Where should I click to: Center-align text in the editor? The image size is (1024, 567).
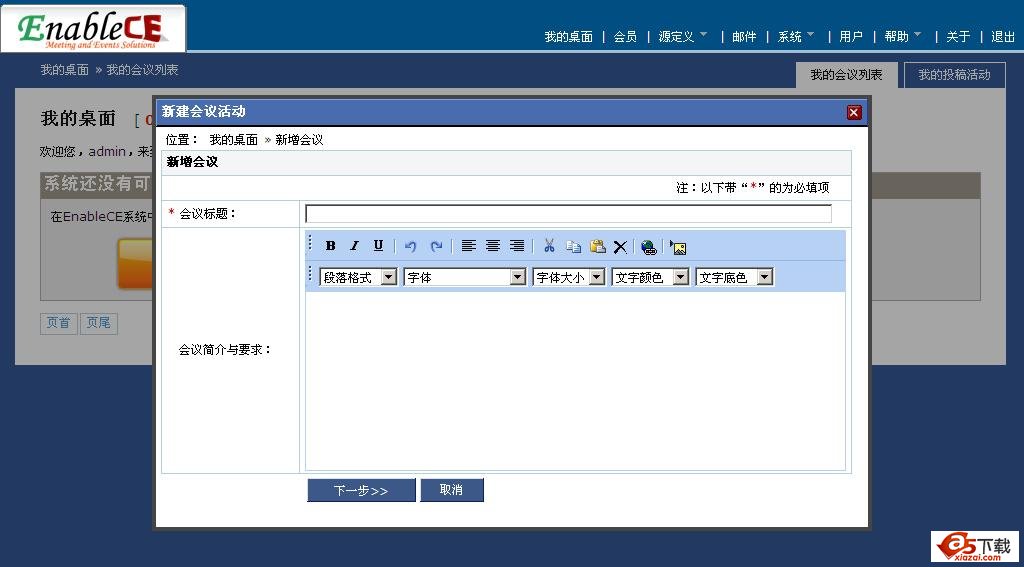point(492,246)
